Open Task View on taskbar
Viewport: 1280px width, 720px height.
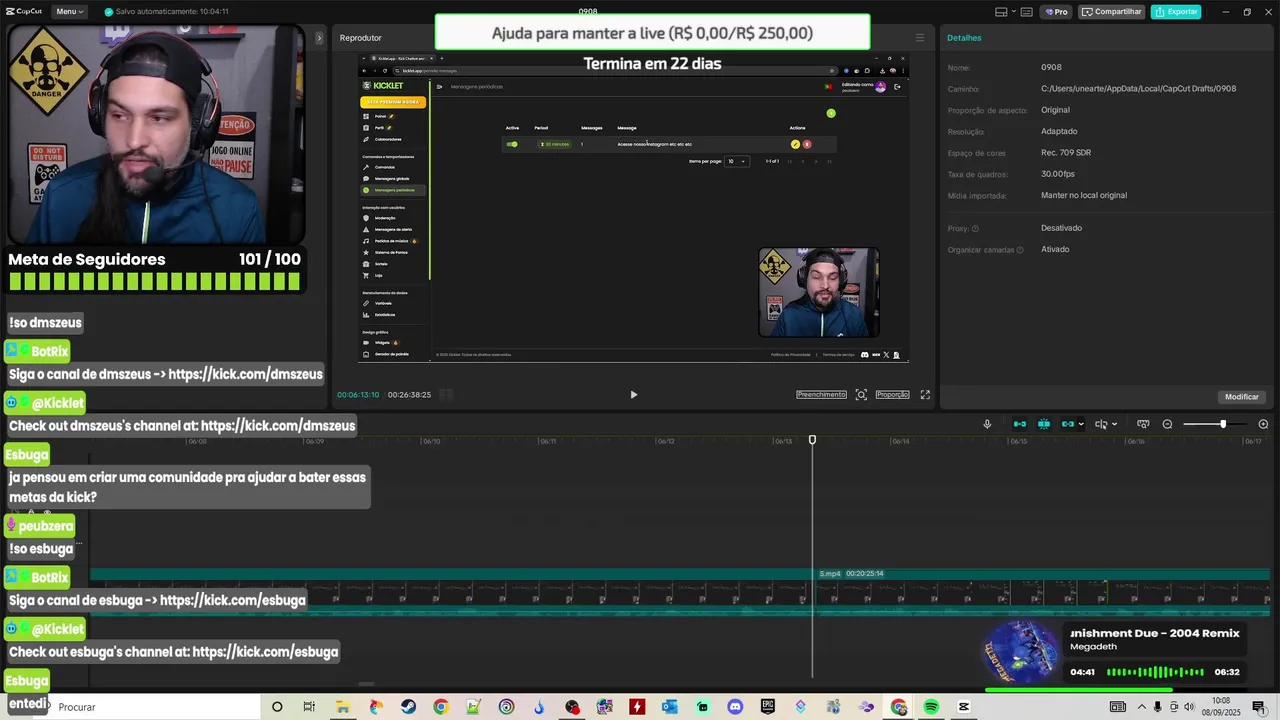309,707
